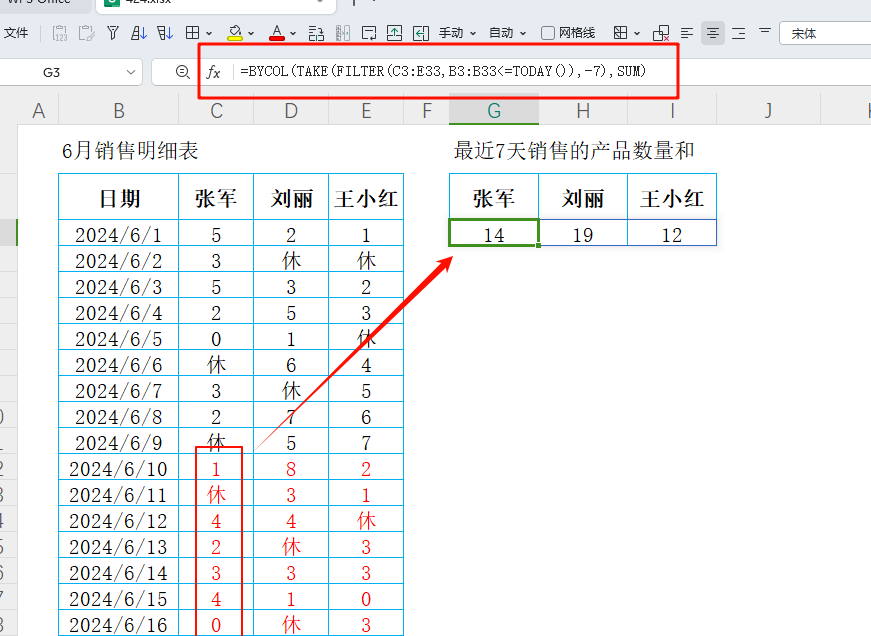871x636 pixels.
Task: Click the 日期 header cell
Action: (x=119, y=197)
